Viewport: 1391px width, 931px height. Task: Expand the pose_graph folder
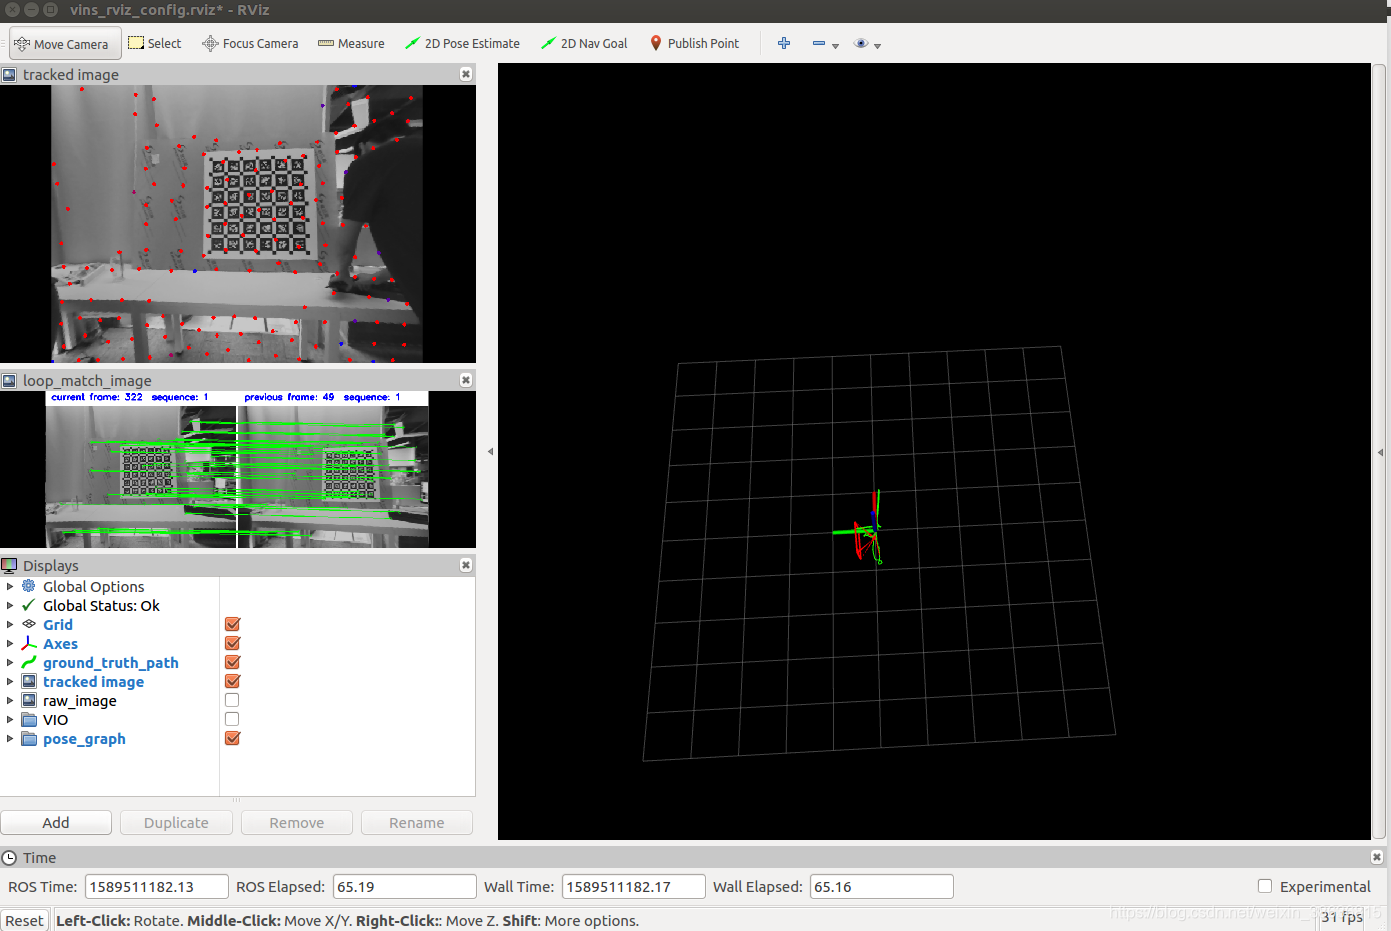[10, 739]
